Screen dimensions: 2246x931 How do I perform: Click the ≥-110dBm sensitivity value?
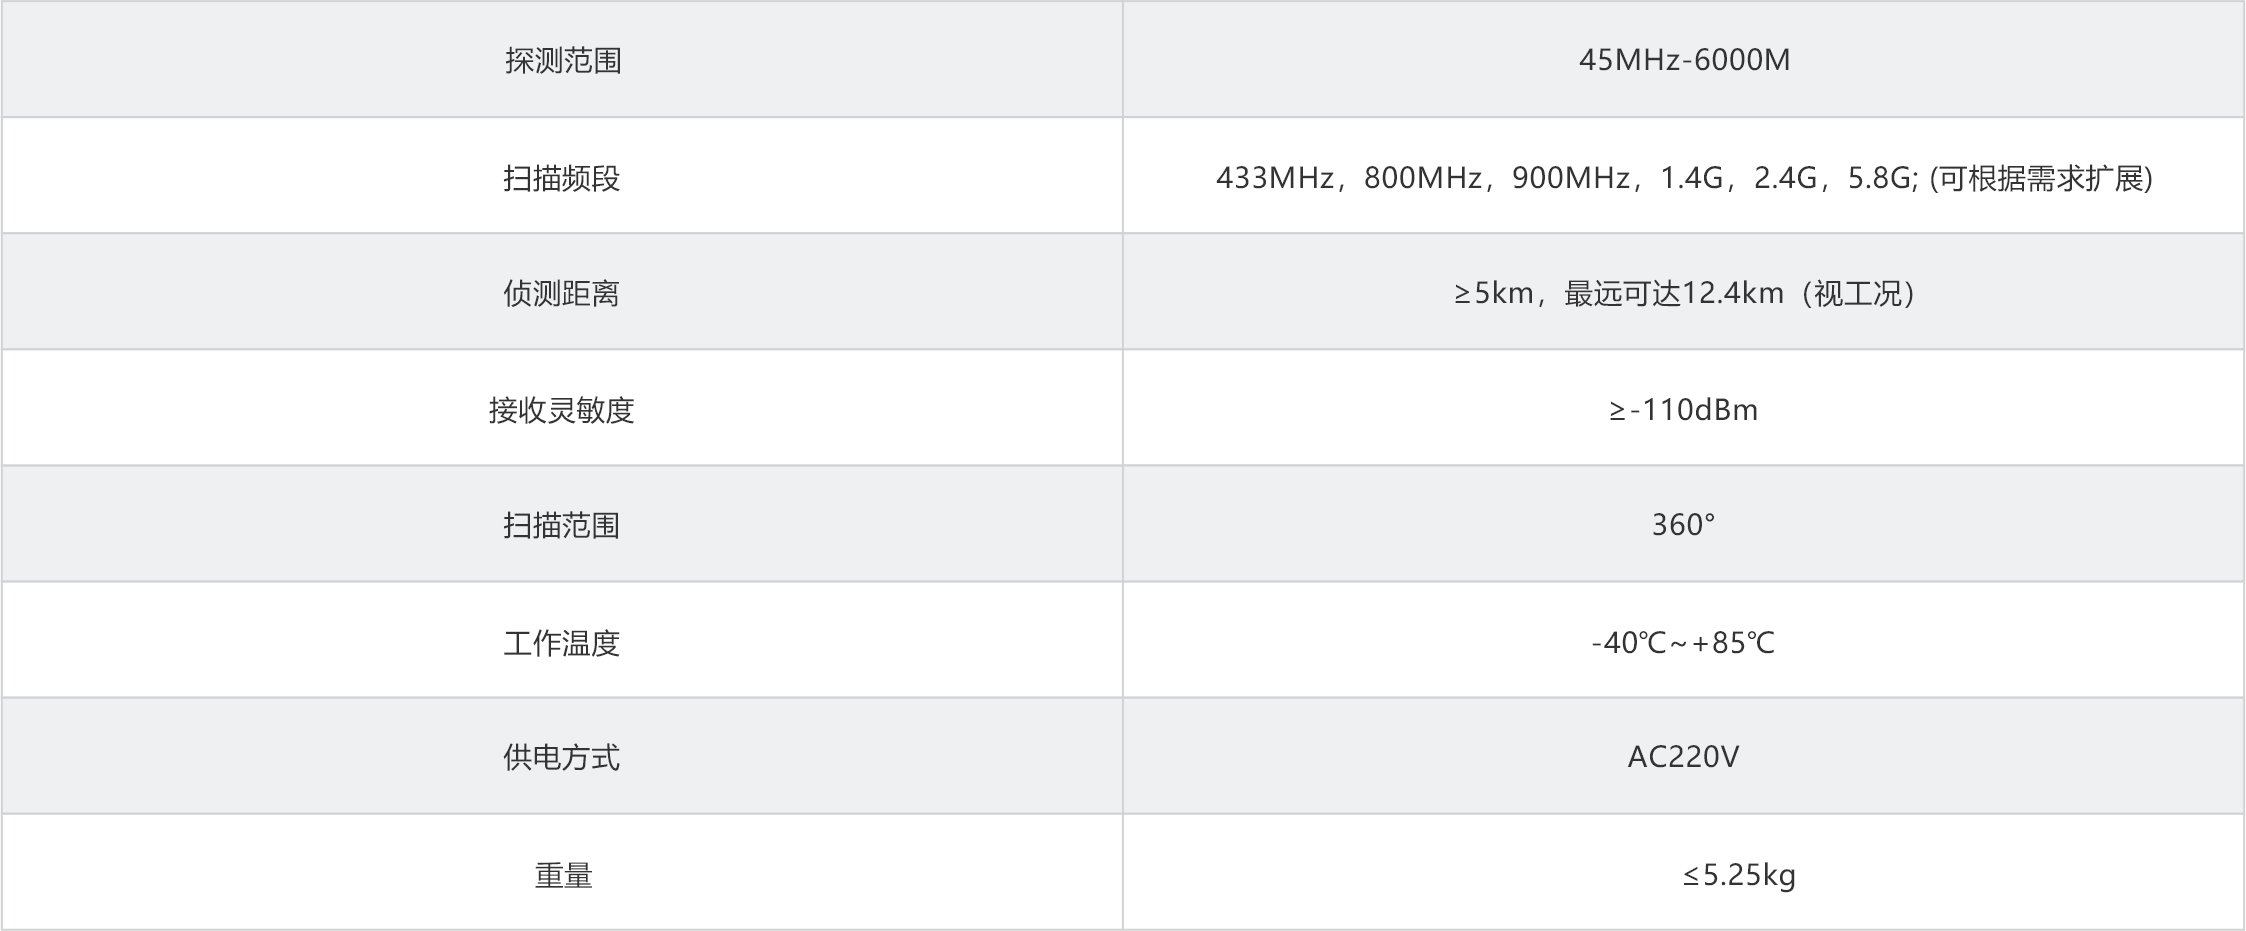(x=1684, y=410)
